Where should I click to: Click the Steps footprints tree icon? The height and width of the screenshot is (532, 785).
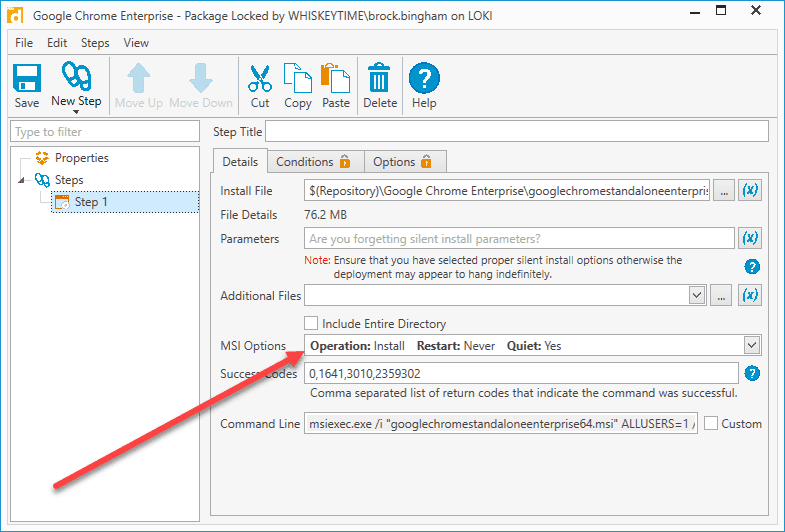coord(42,180)
